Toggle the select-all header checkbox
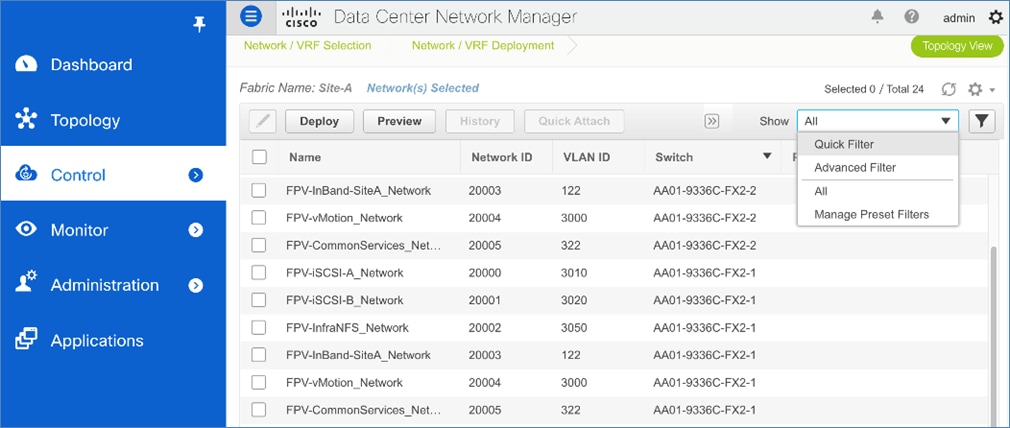Screen dimensions: 1010x428 click(259, 157)
